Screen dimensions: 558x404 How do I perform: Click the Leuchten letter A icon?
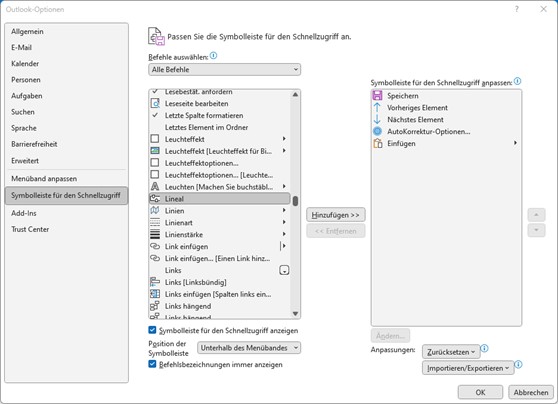[x=155, y=187]
